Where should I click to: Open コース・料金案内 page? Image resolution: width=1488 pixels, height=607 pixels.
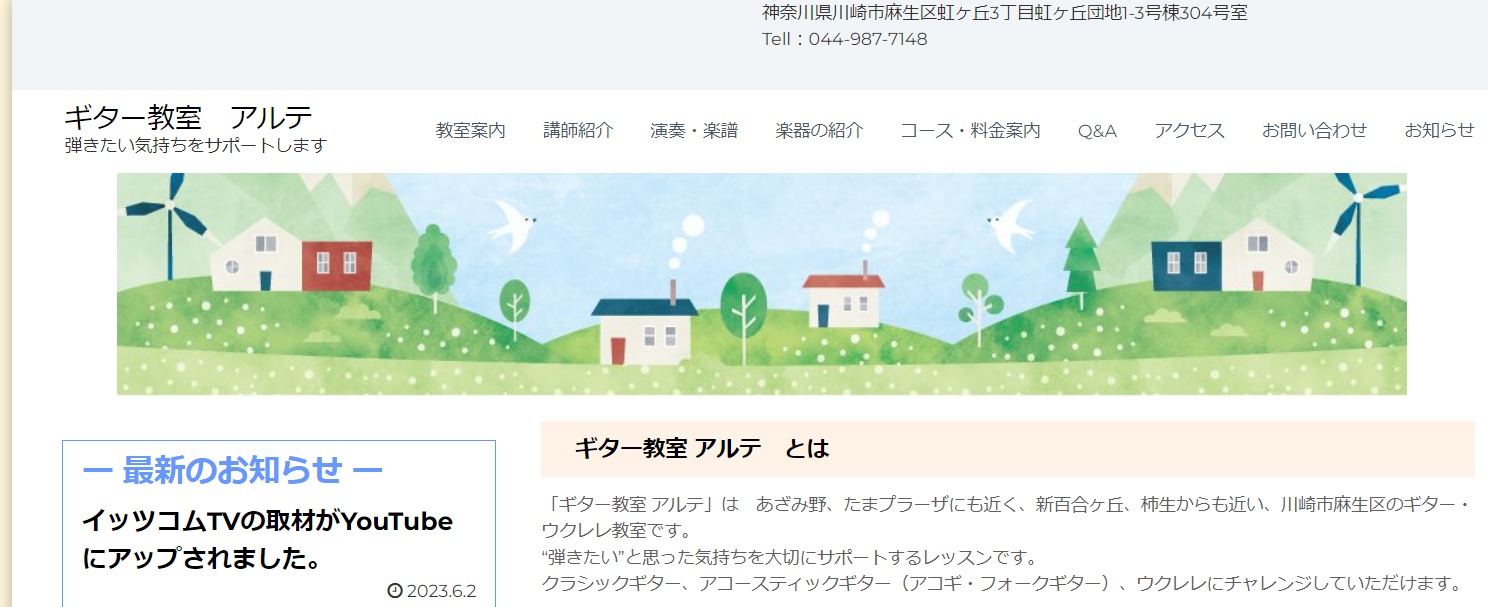(970, 130)
